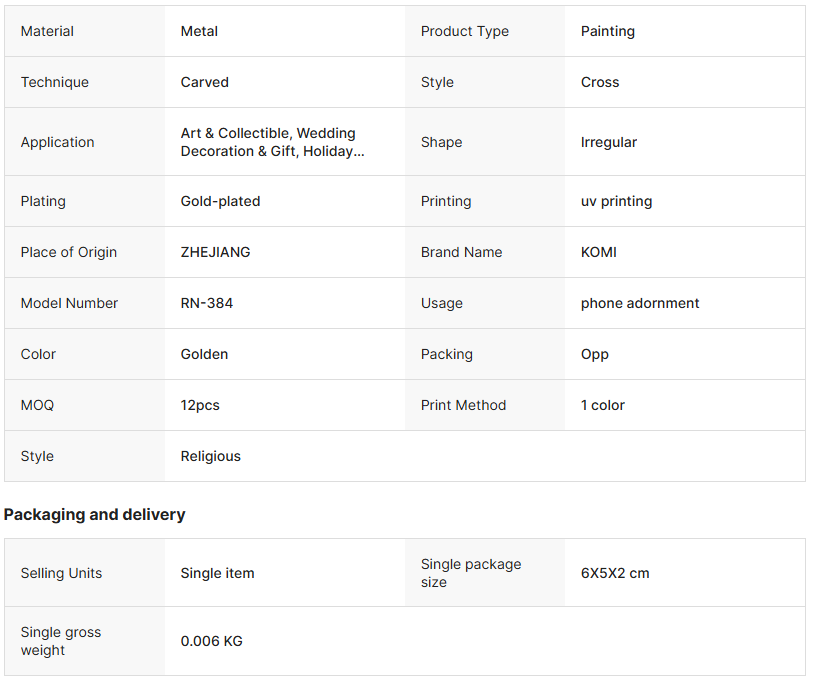Screen dimensions: 818x689
Task: Click the Packaging and delivery heading
Action: (94, 514)
